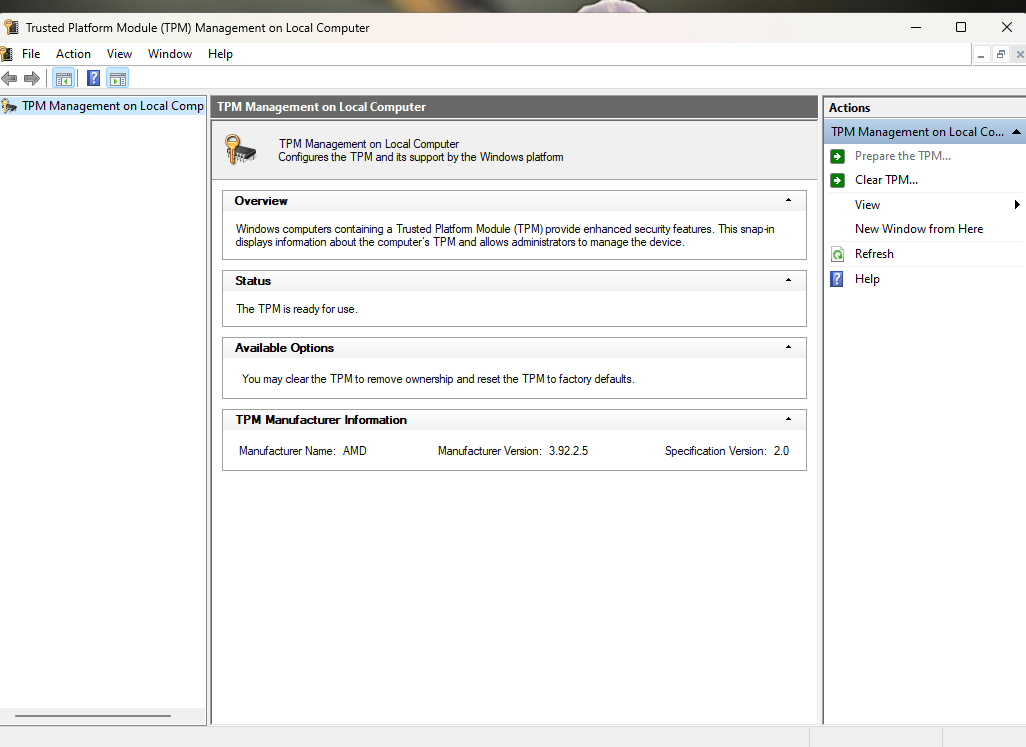The height and width of the screenshot is (747, 1026).
Task: Click Specification Version value 2.0
Action: click(781, 451)
